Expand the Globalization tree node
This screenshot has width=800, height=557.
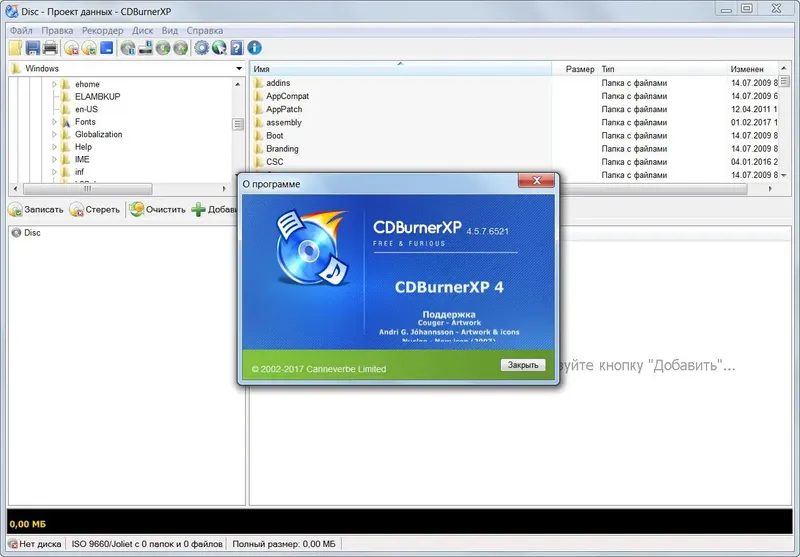[x=54, y=134]
